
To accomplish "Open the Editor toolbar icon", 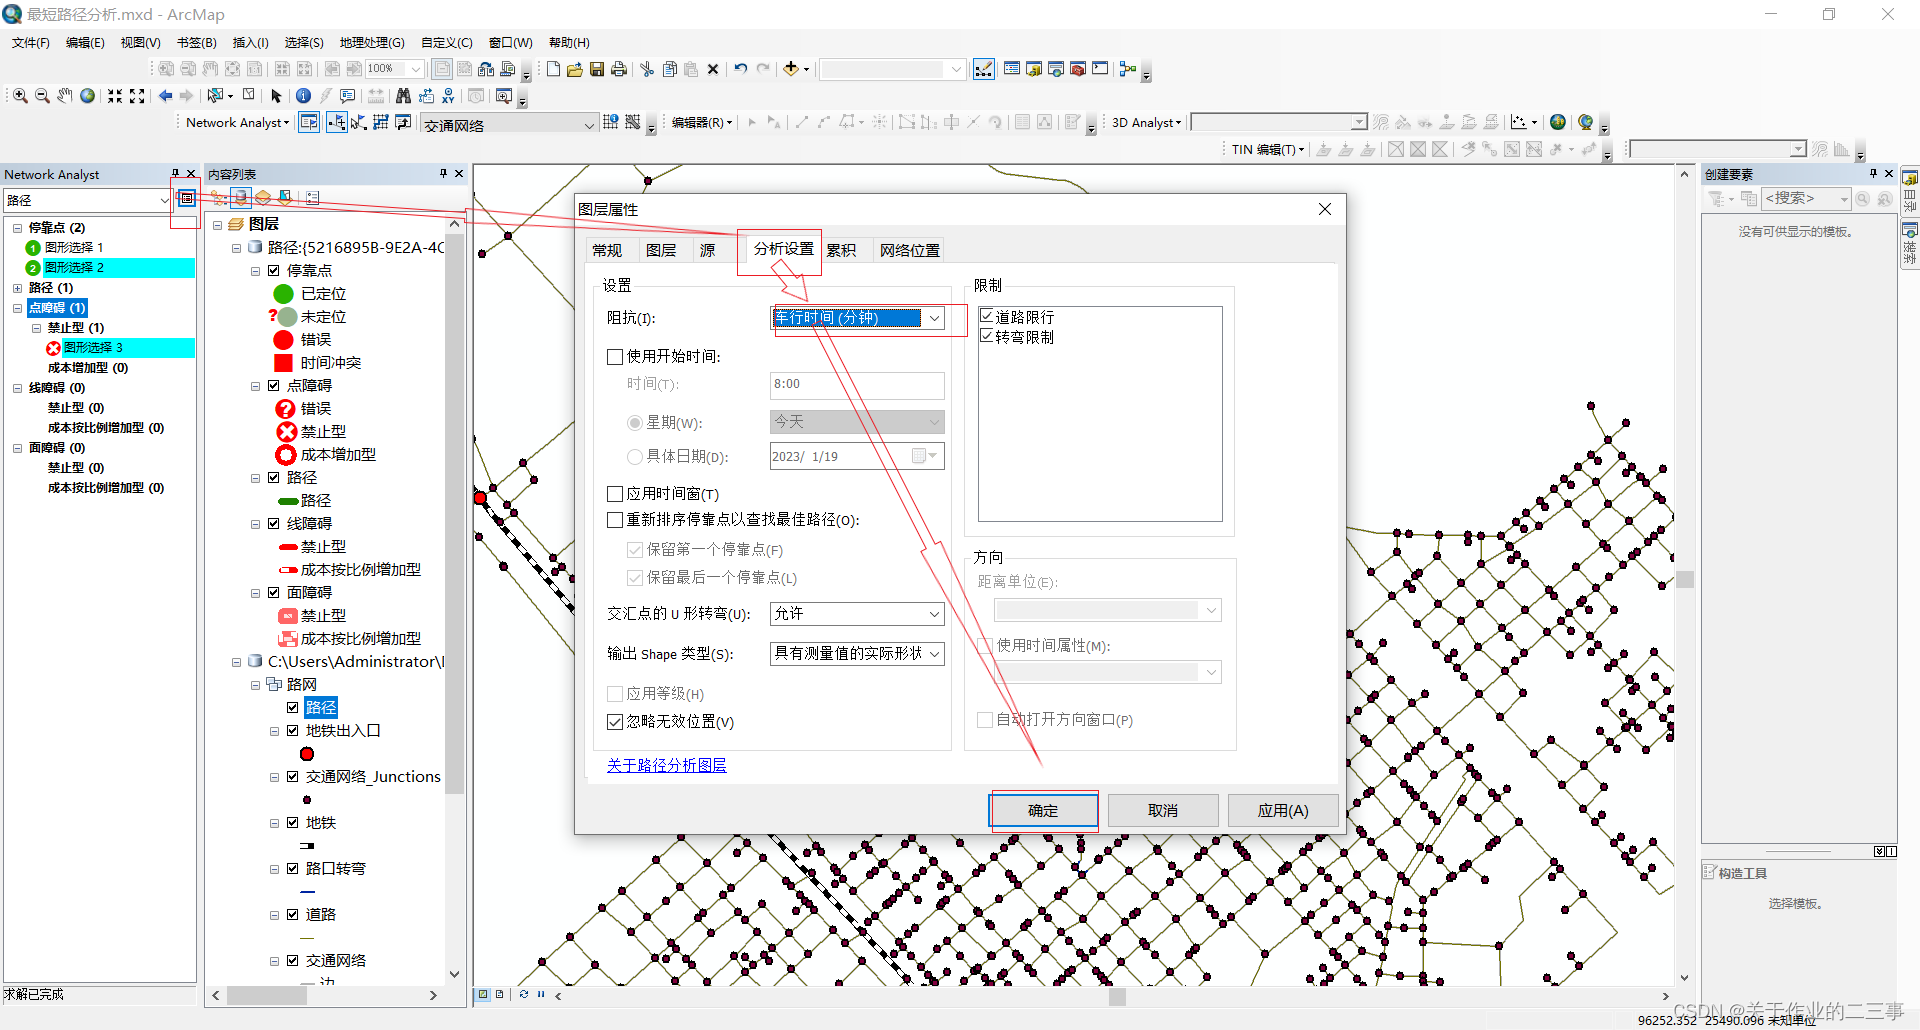I will click(983, 69).
